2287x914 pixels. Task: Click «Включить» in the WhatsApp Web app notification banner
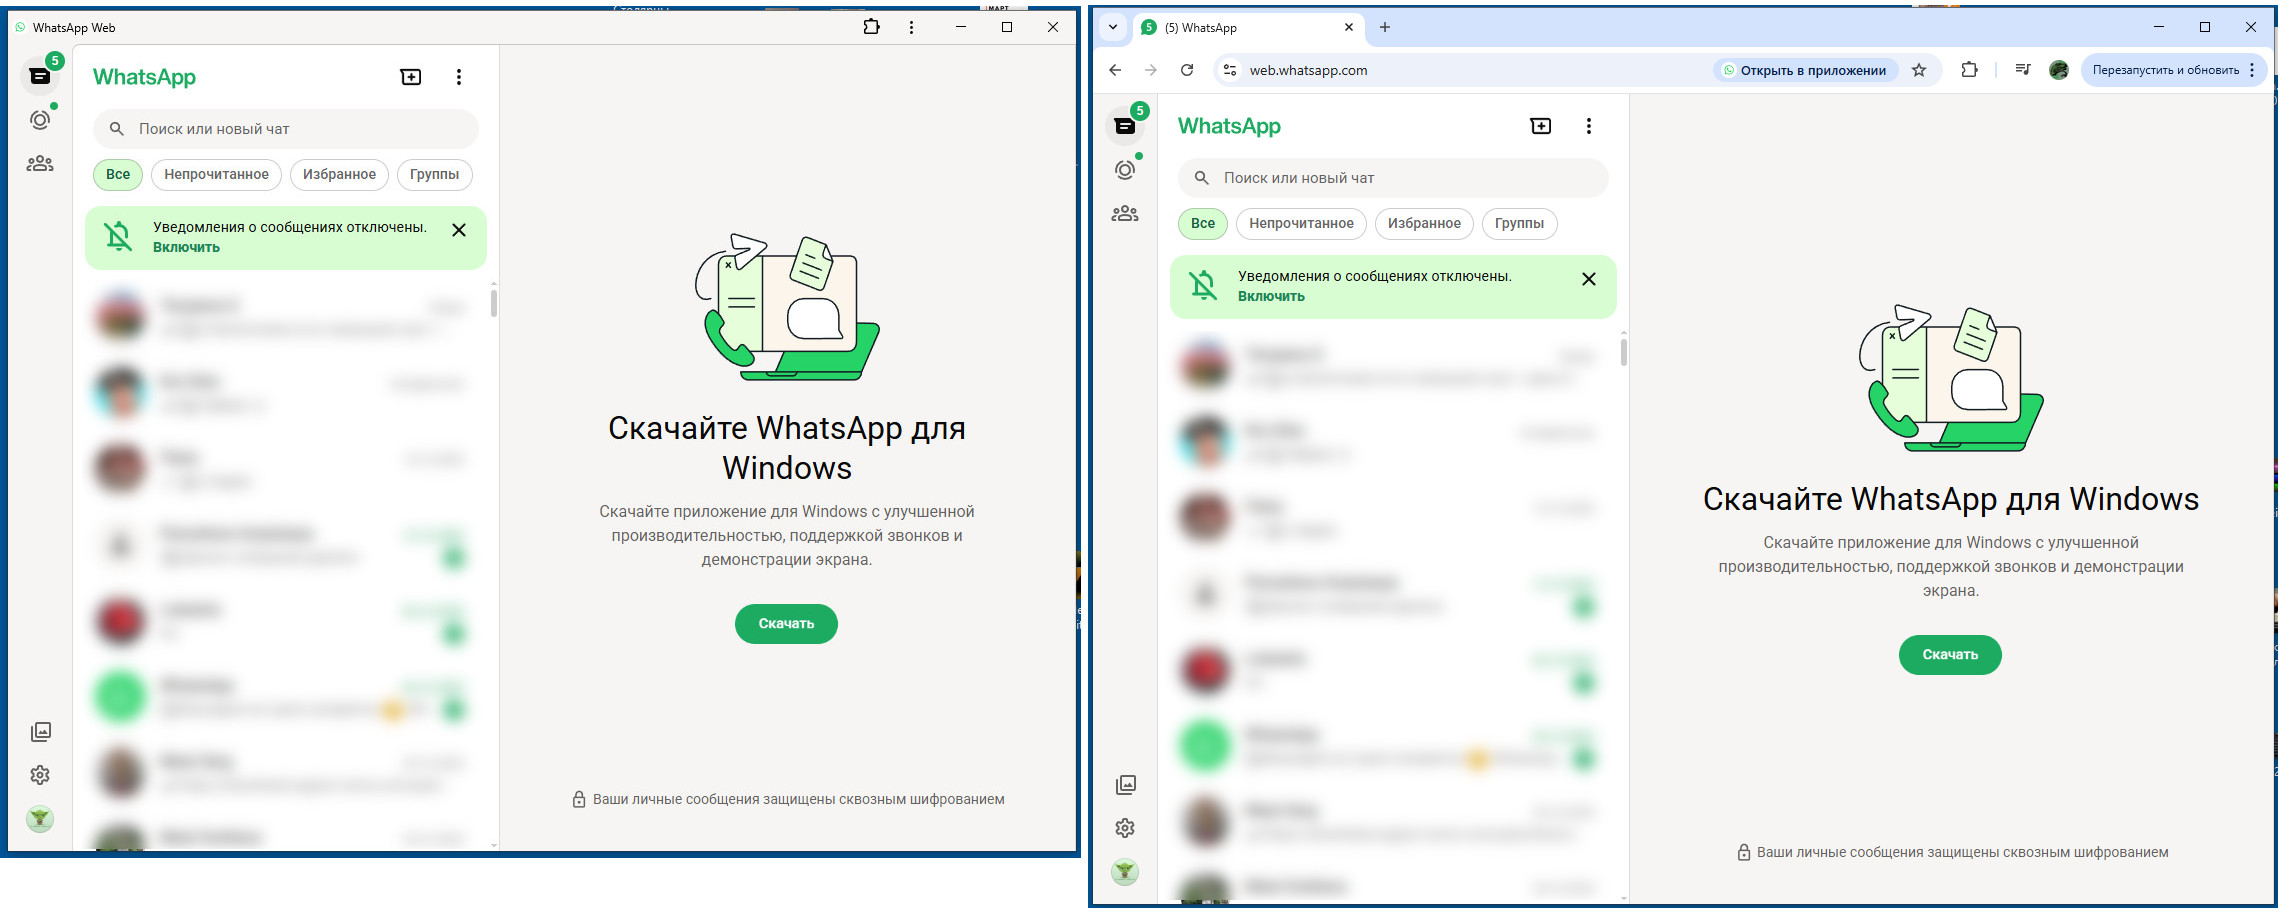coord(186,248)
